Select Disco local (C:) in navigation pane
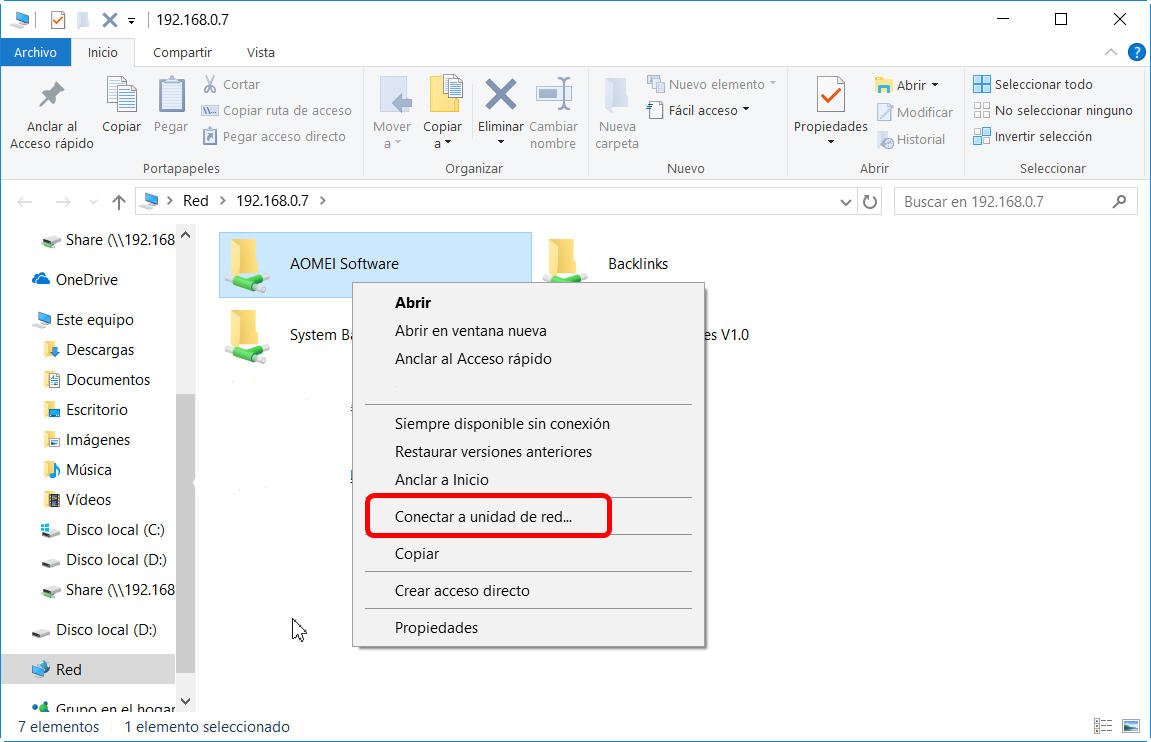The height and width of the screenshot is (742, 1151). pos(115,530)
